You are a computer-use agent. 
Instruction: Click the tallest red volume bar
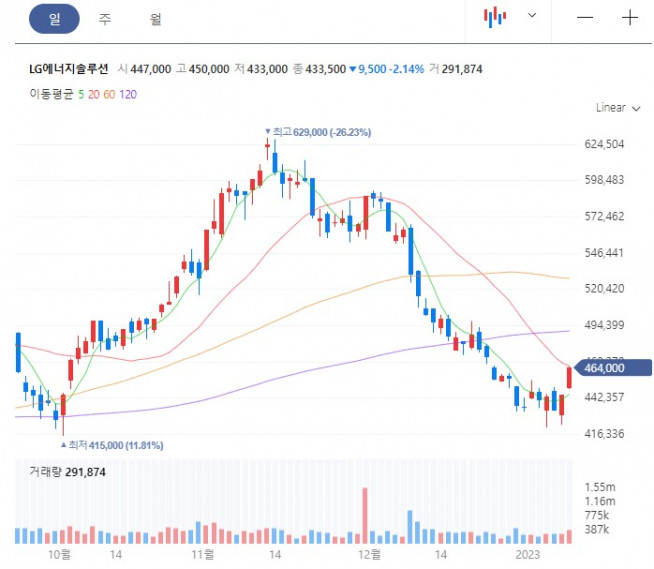point(365,515)
